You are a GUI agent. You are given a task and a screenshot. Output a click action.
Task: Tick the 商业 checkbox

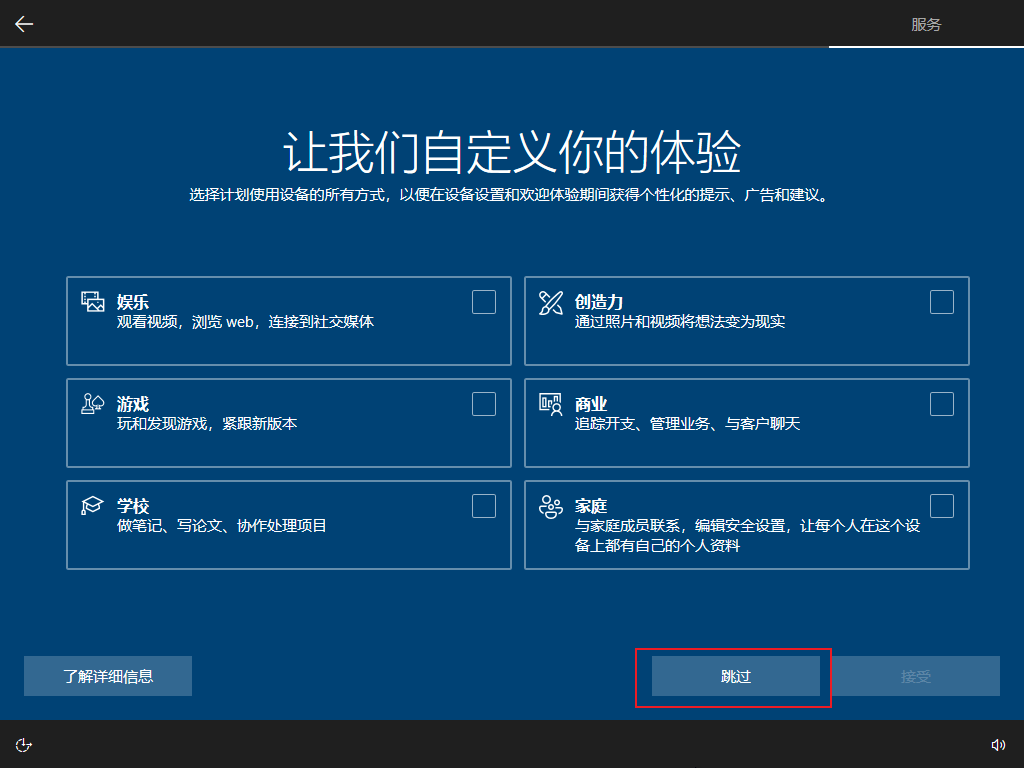[942, 404]
